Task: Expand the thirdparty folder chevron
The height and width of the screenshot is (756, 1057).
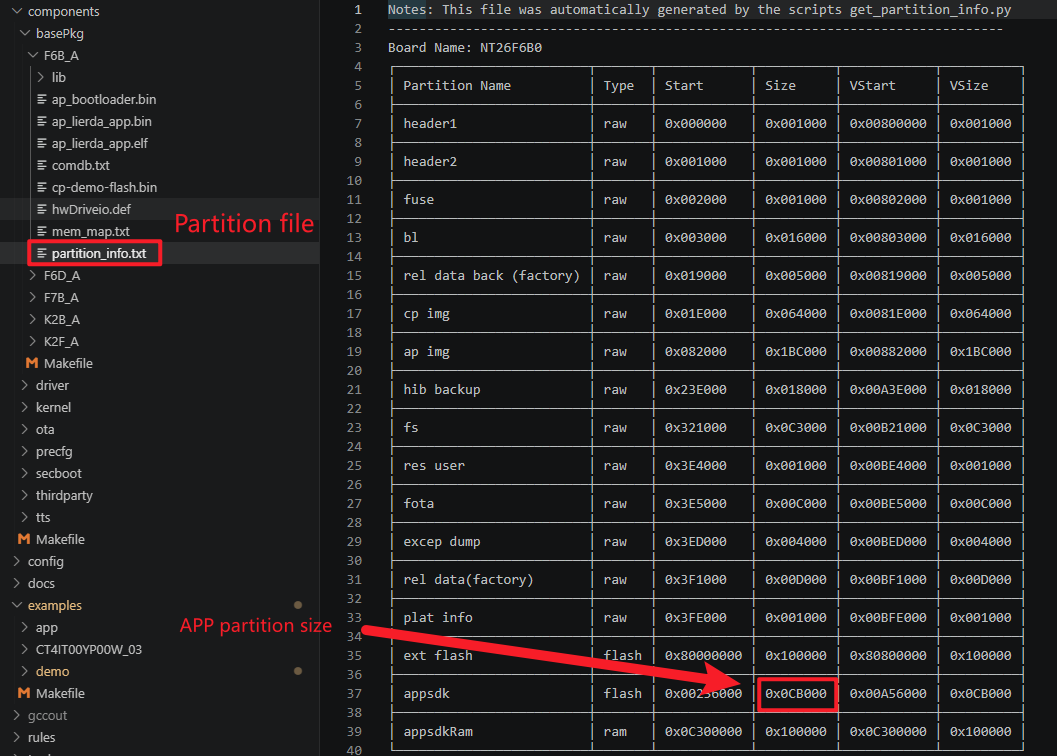Action: click(x=25, y=495)
